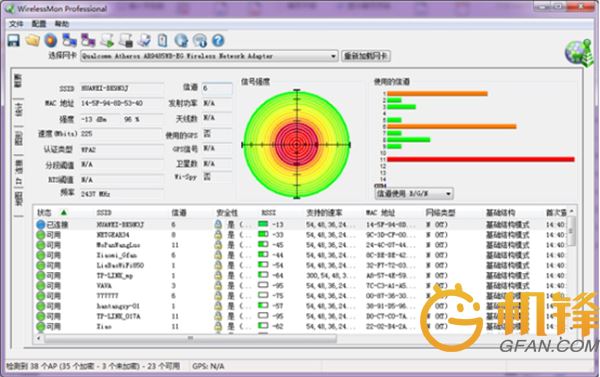
Task: Click the blue connected status icon for HUAWEI
Action: point(41,224)
